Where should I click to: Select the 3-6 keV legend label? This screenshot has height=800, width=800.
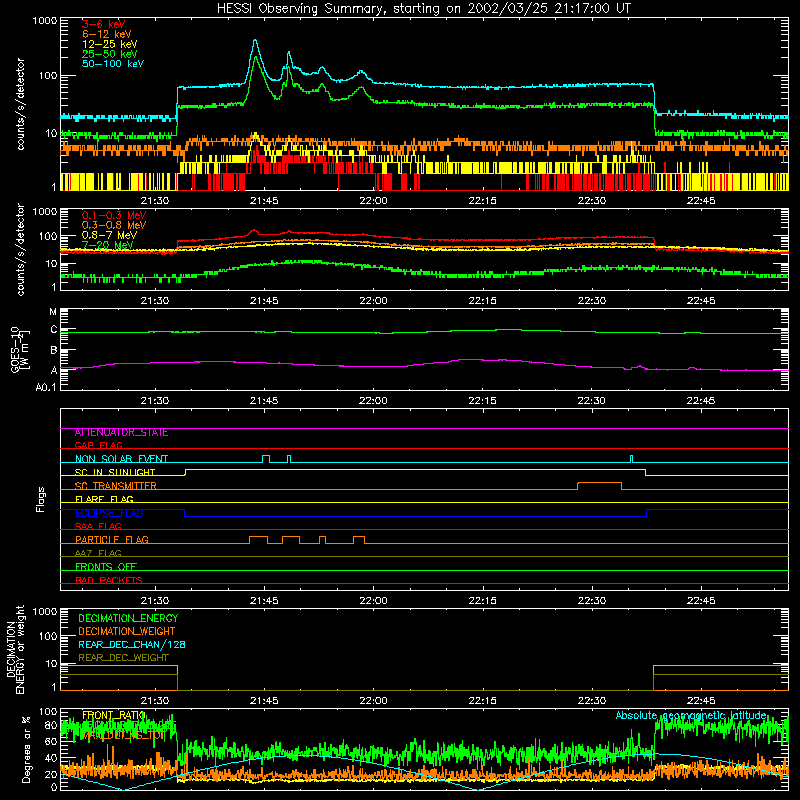(x=103, y=24)
